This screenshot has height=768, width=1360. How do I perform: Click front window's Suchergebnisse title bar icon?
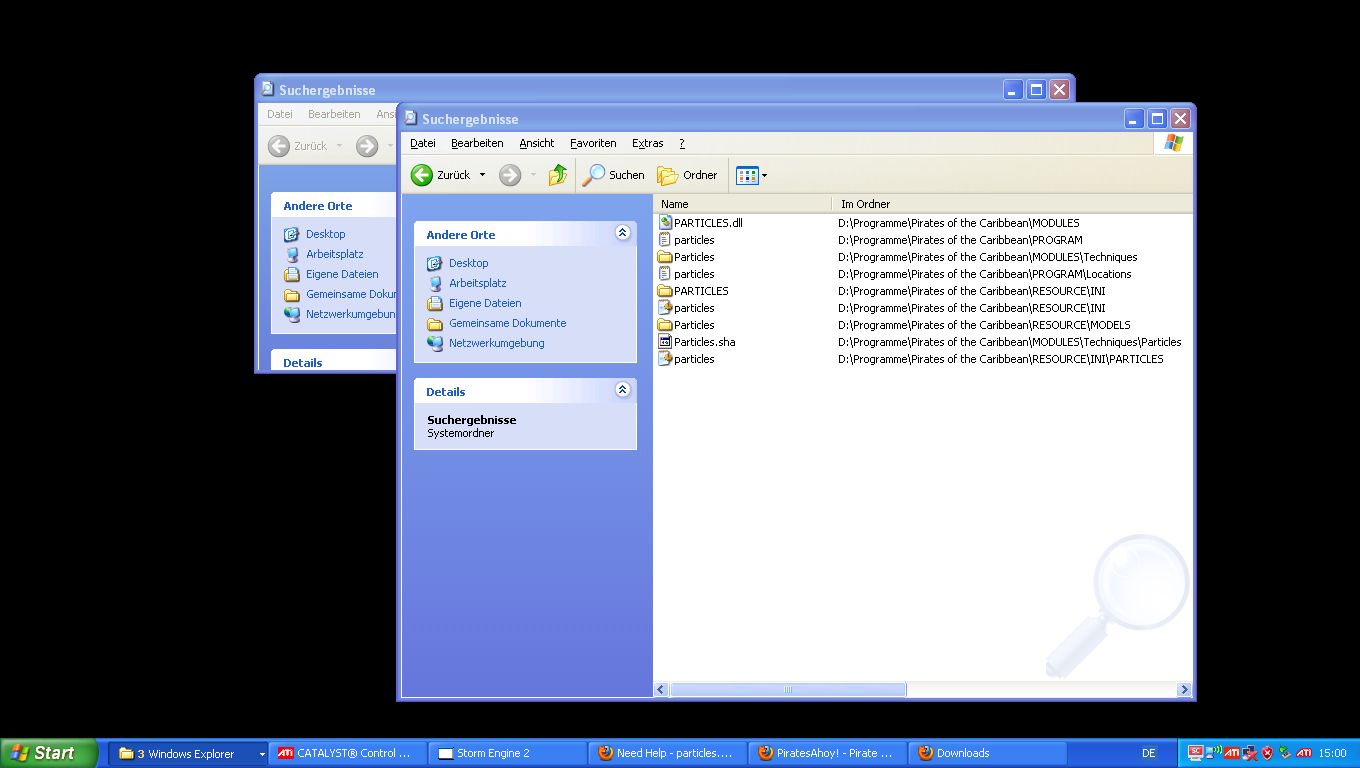coord(411,118)
